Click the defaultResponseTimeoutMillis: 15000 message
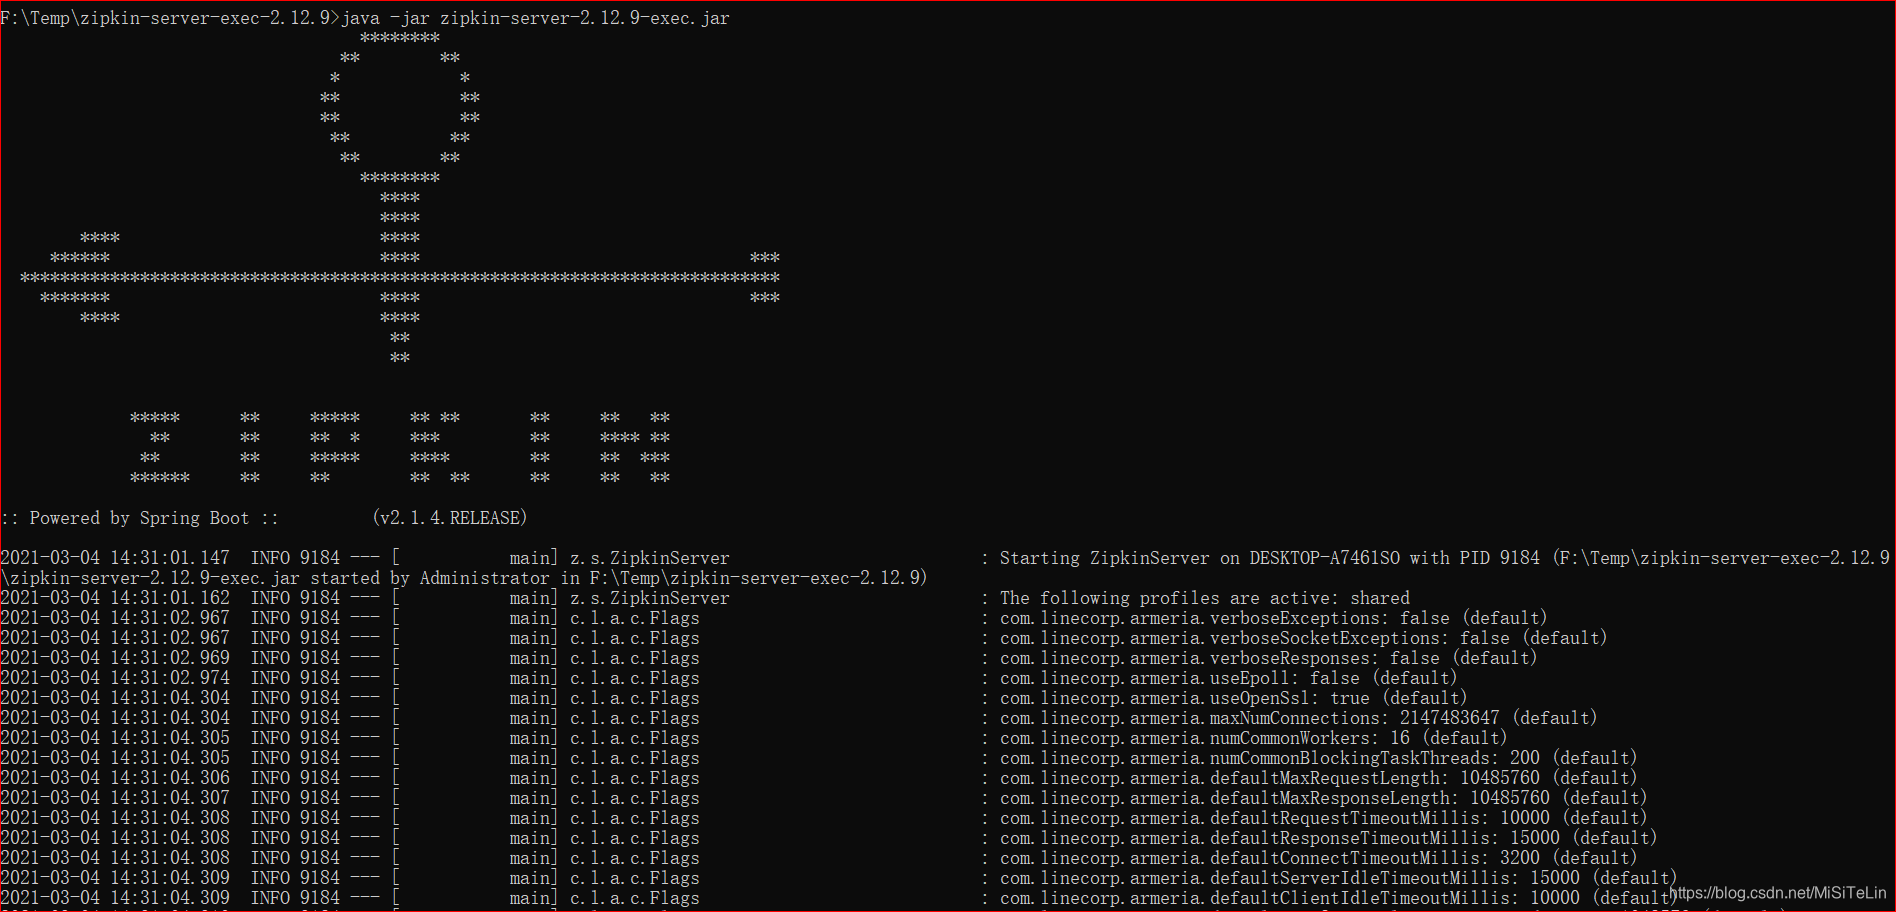Screen dimensions: 1896x912 [1328, 838]
